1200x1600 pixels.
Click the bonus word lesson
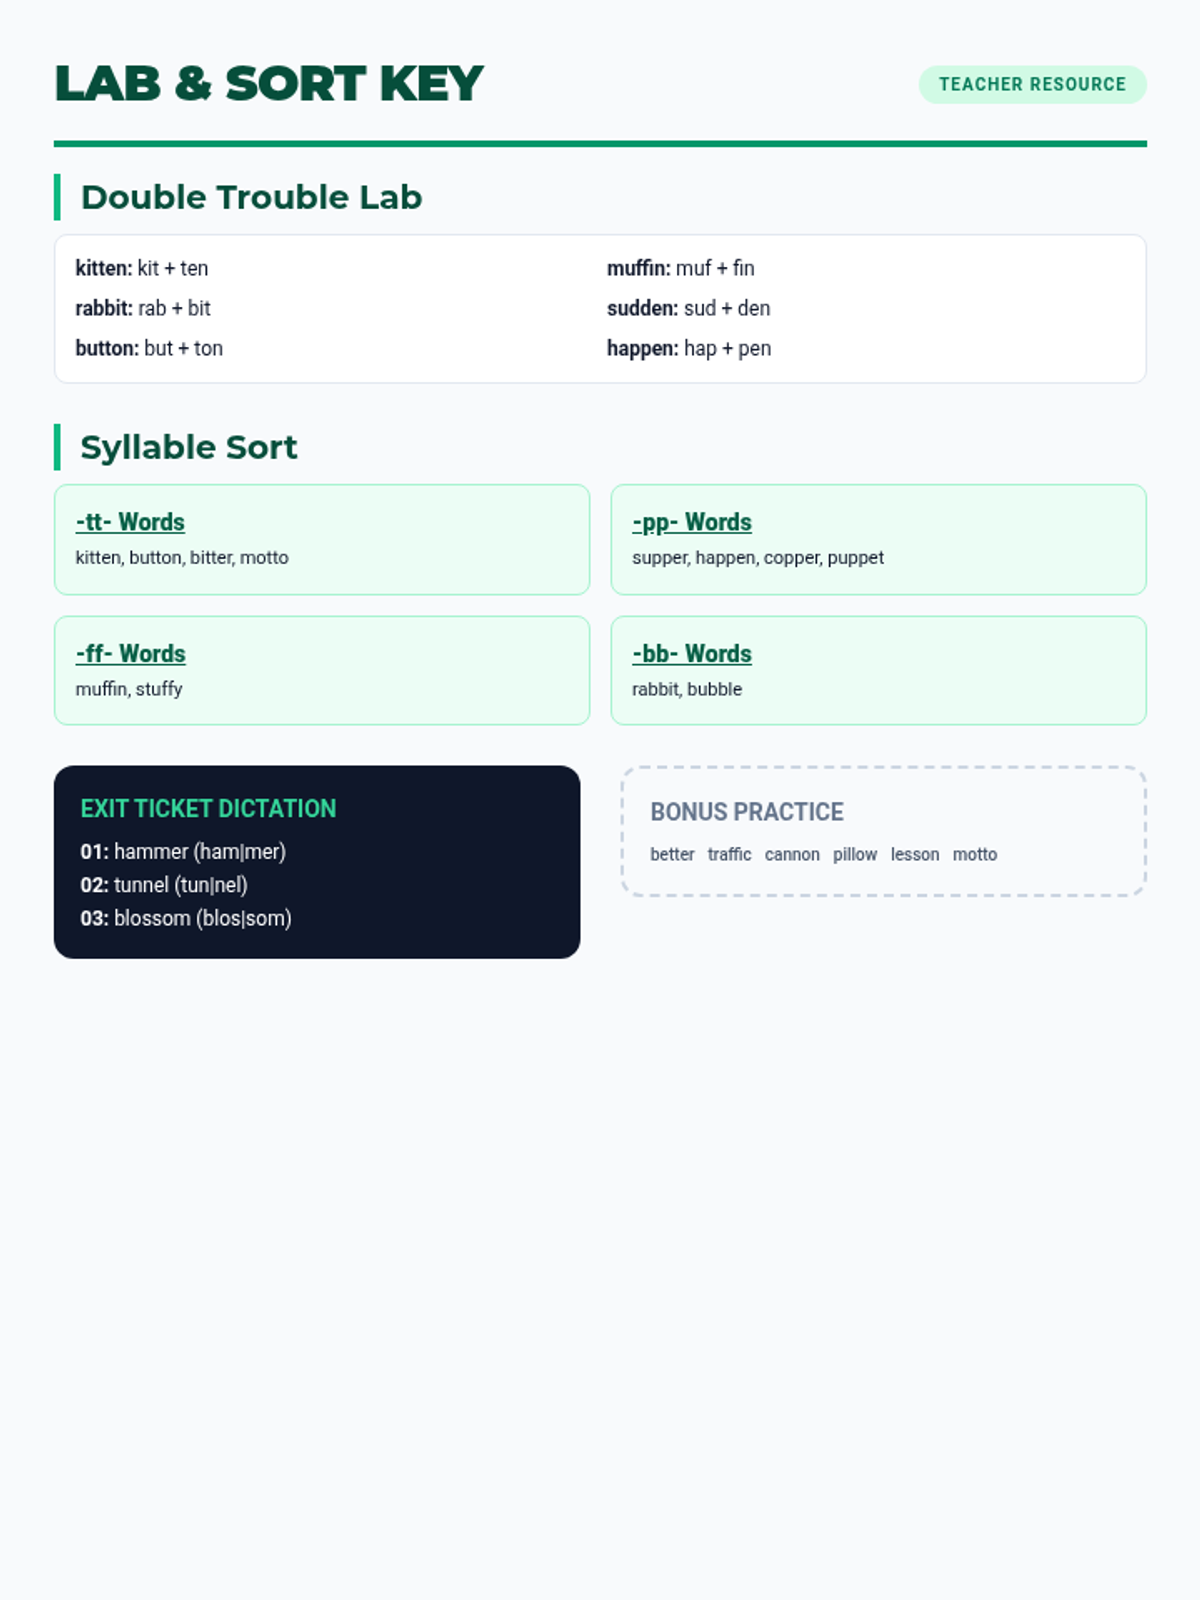915,854
